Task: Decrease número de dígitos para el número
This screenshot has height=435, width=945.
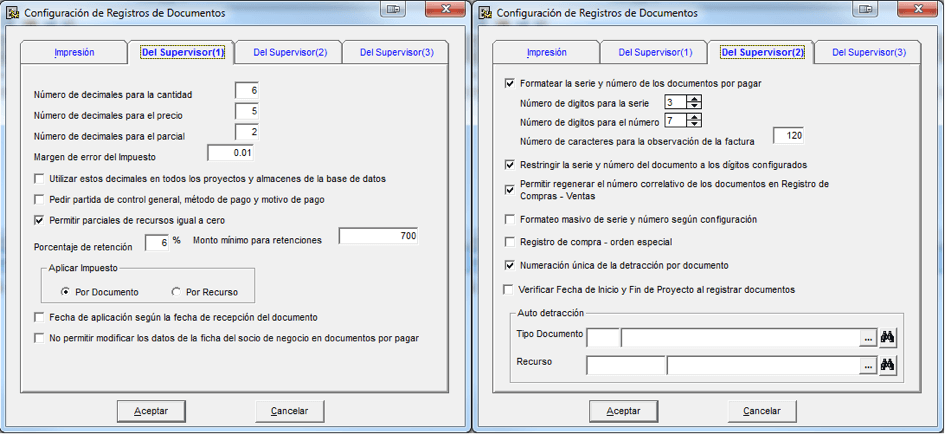Action: coord(694,124)
